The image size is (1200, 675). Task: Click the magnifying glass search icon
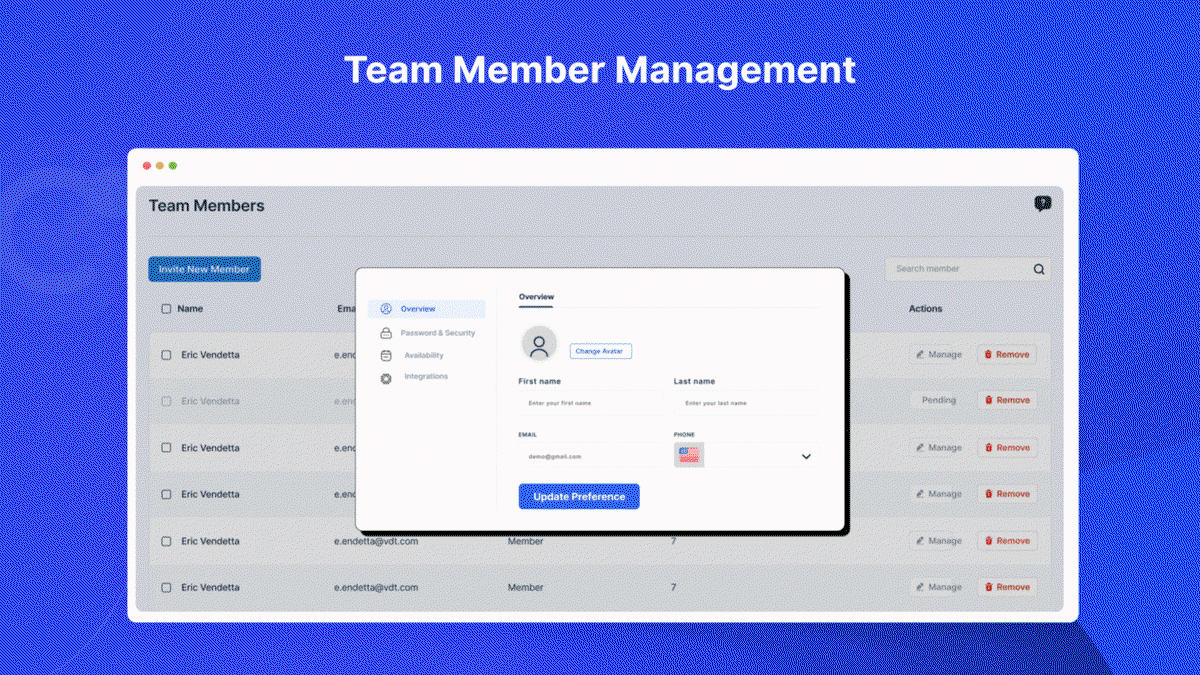point(1038,268)
